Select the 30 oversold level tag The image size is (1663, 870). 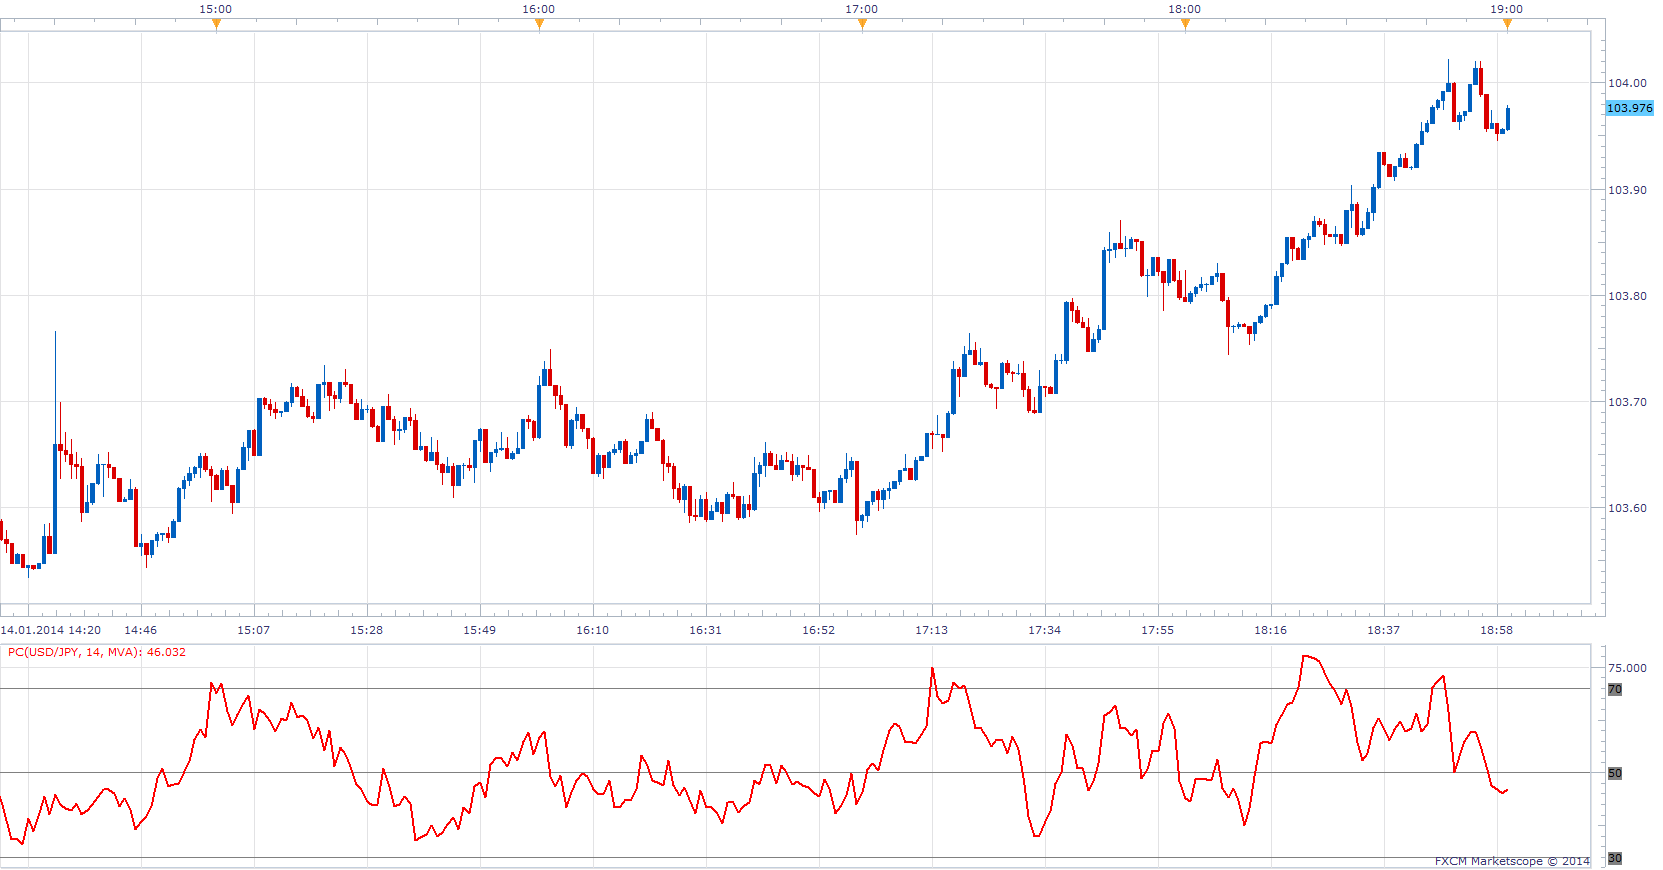click(1614, 858)
